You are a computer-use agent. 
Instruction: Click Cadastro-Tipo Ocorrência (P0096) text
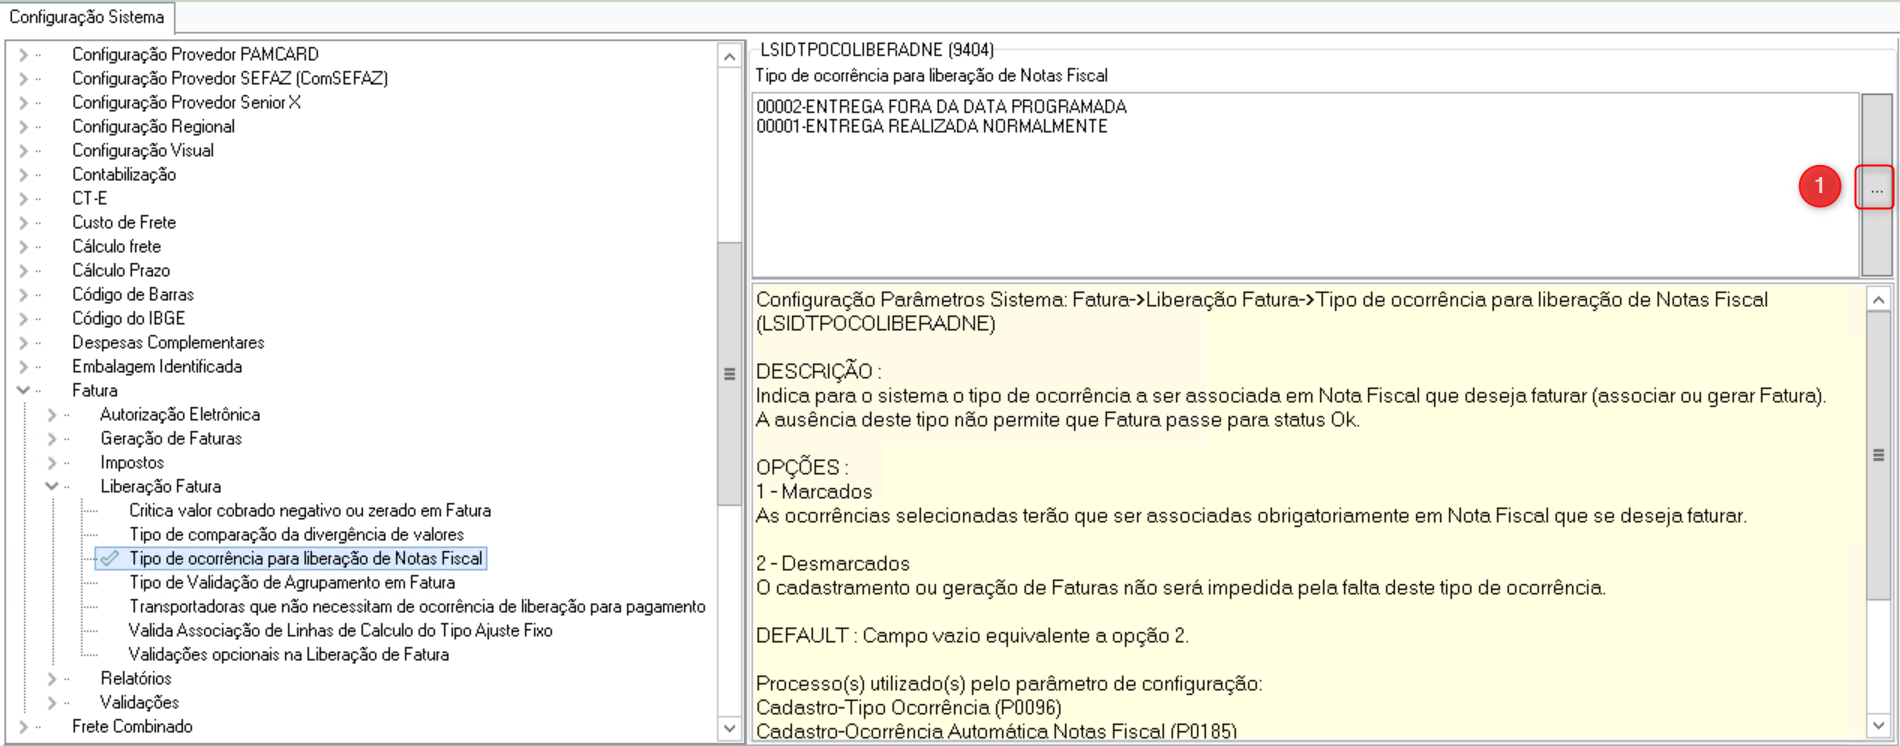tap(908, 707)
